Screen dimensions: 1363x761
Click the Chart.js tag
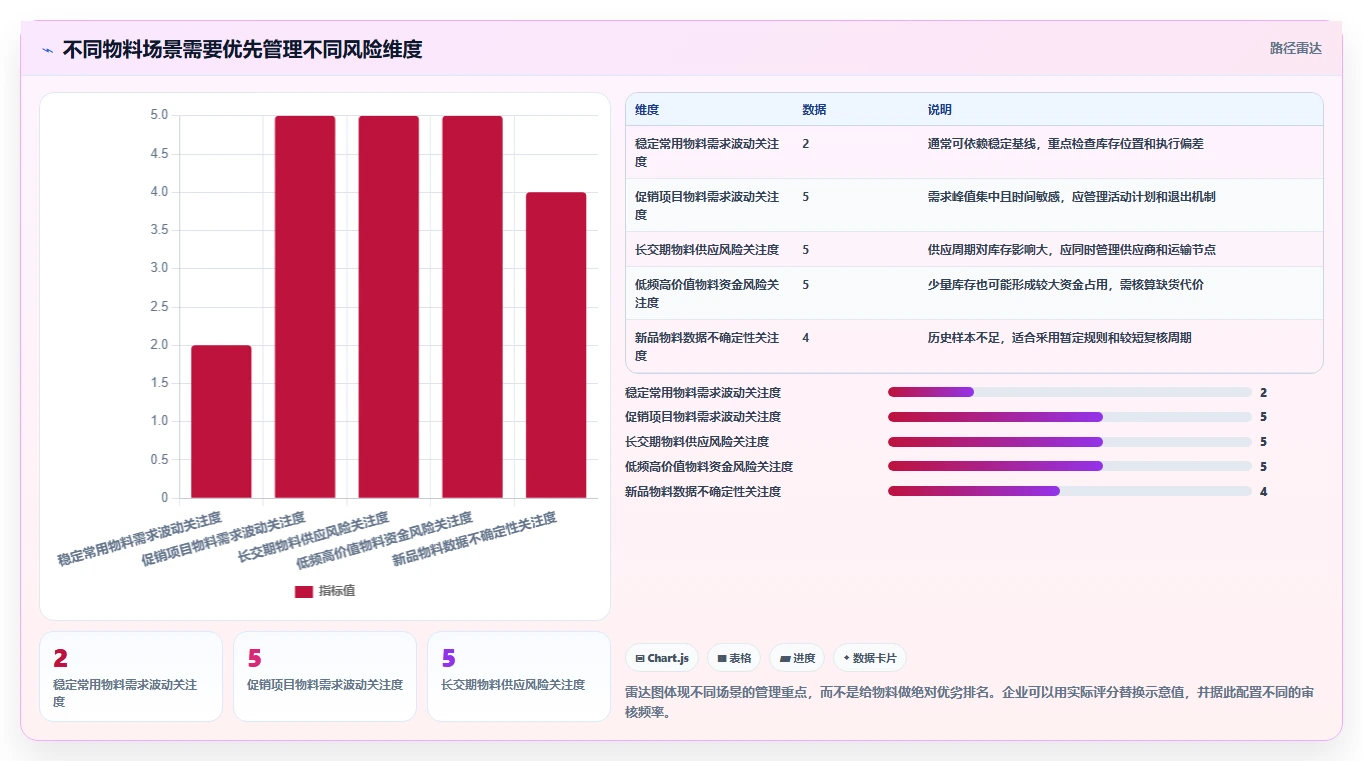click(x=662, y=658)
